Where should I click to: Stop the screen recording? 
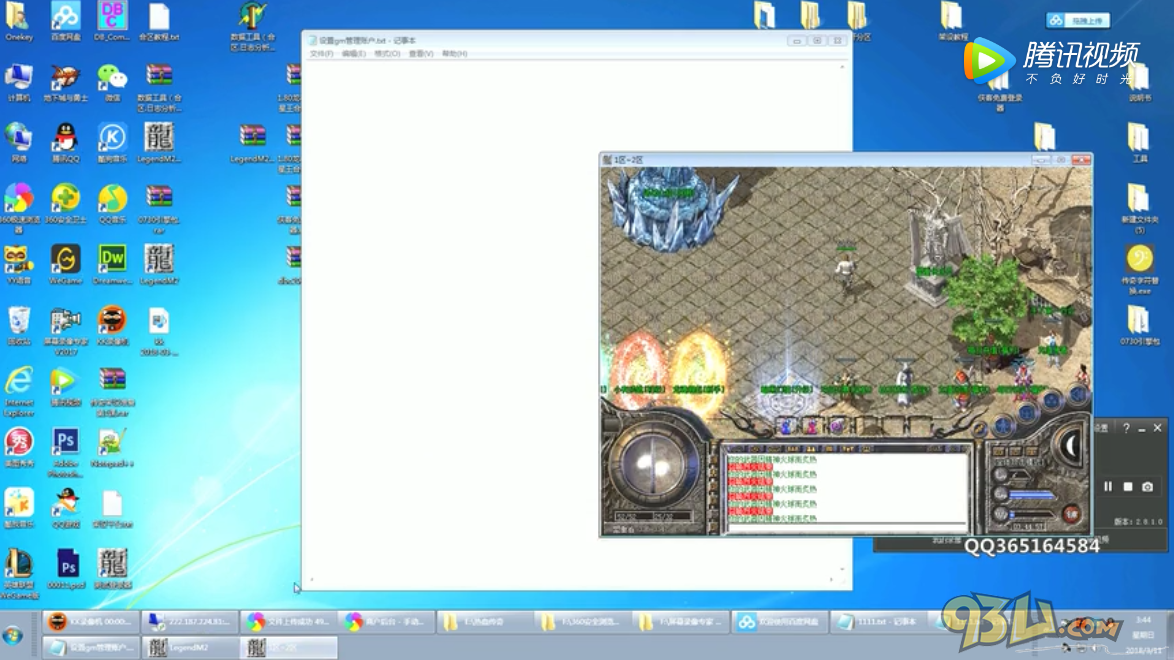coord(1128,486)
